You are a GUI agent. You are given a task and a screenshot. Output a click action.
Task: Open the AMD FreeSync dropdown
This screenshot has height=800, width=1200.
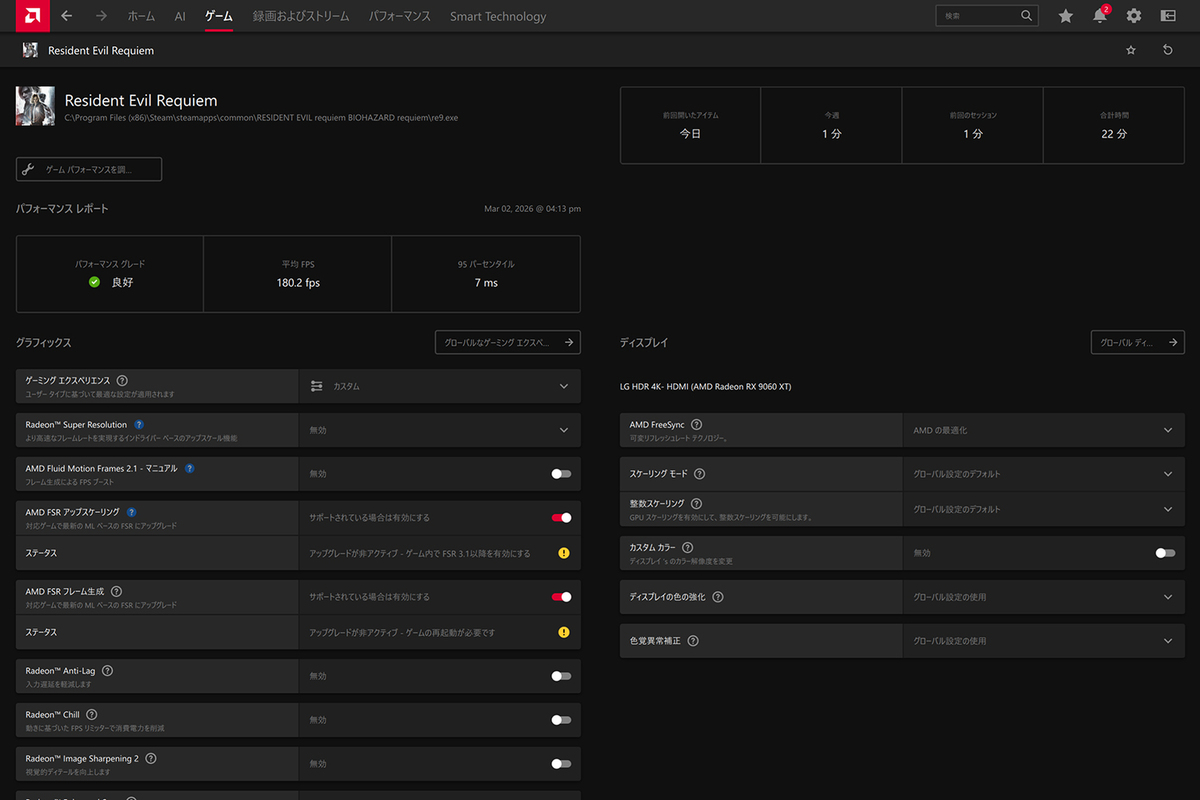click(x=1167, y=430)
